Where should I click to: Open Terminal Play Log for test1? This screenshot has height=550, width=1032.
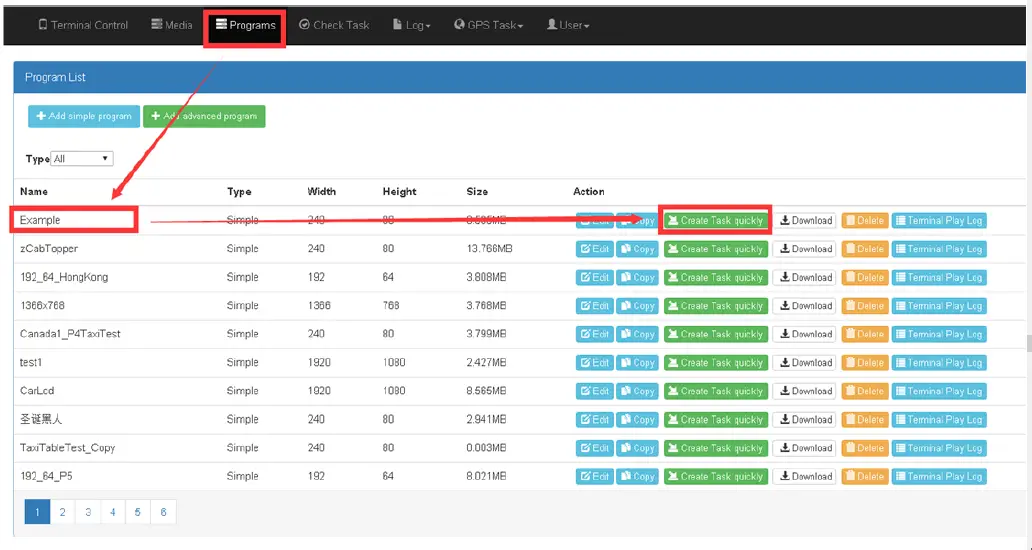click(x=938, y=363)
